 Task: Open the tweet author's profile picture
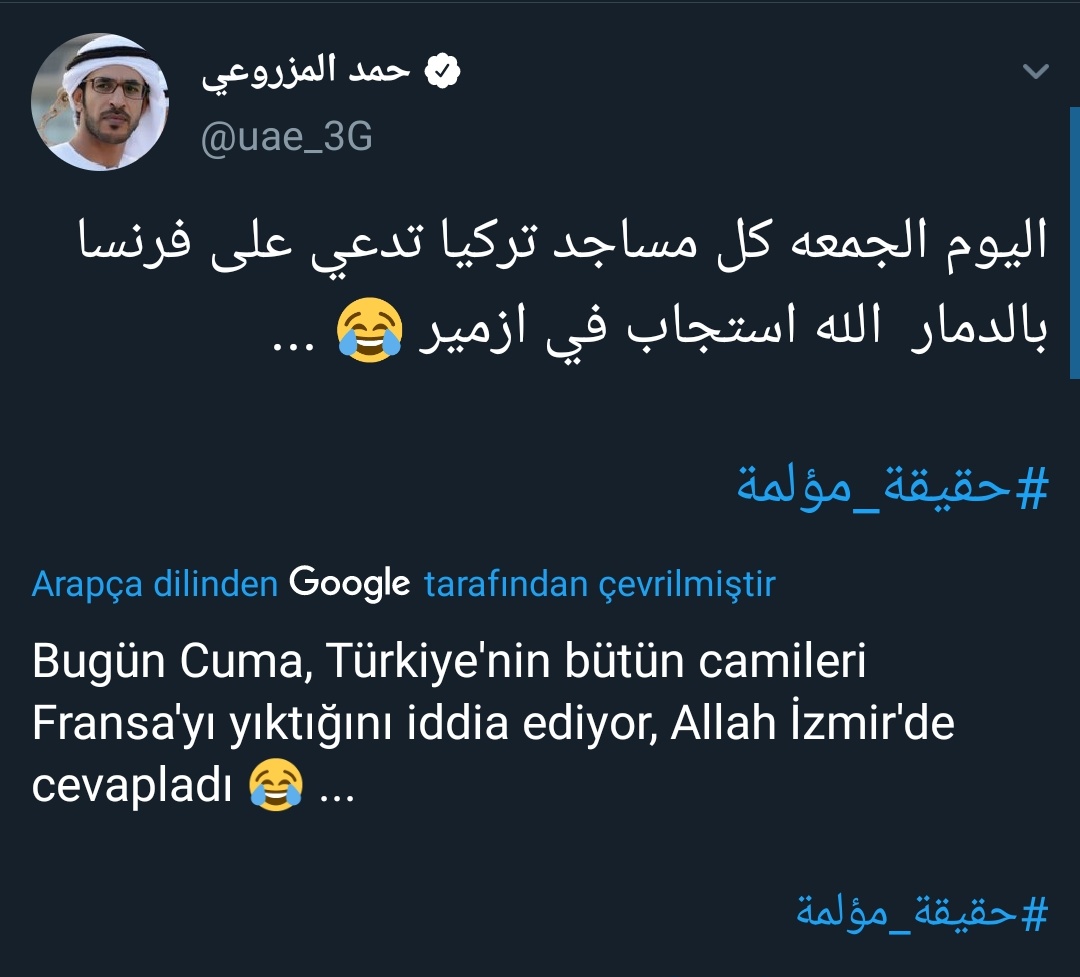99,103
